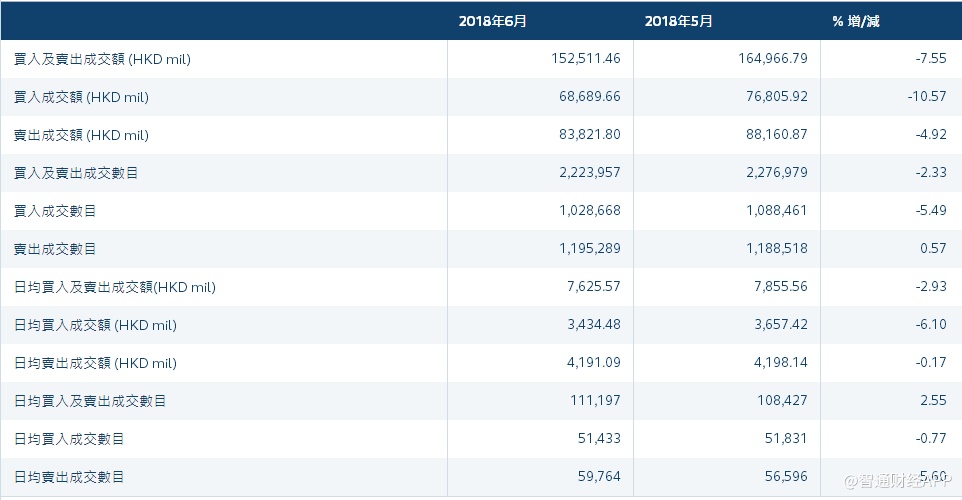Screen dimensions: 962x500
Task: Click the 賣出成交額 (HKD mil) row label
Action: 82,135
